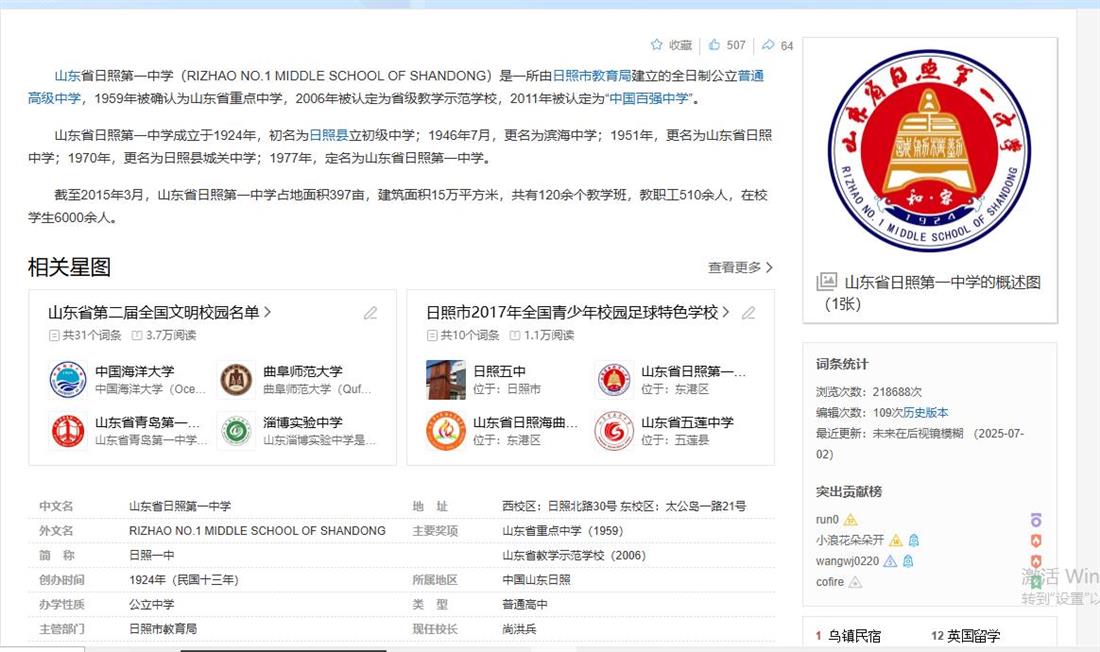Select the 尚洪兵 principal name

pos(519,629)
